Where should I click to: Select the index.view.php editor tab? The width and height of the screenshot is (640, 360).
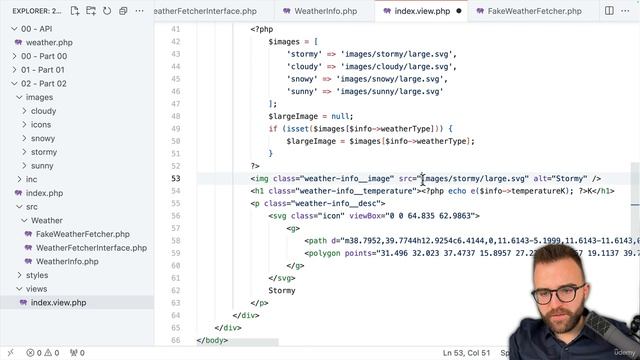click(422, 11)
